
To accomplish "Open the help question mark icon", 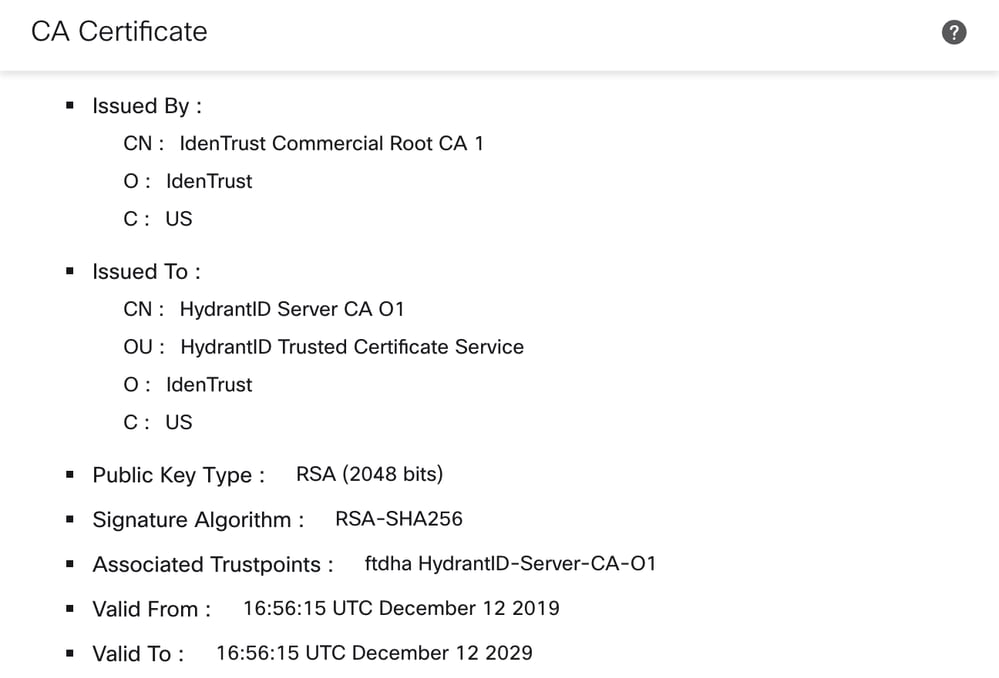I will tap(954, 32).
